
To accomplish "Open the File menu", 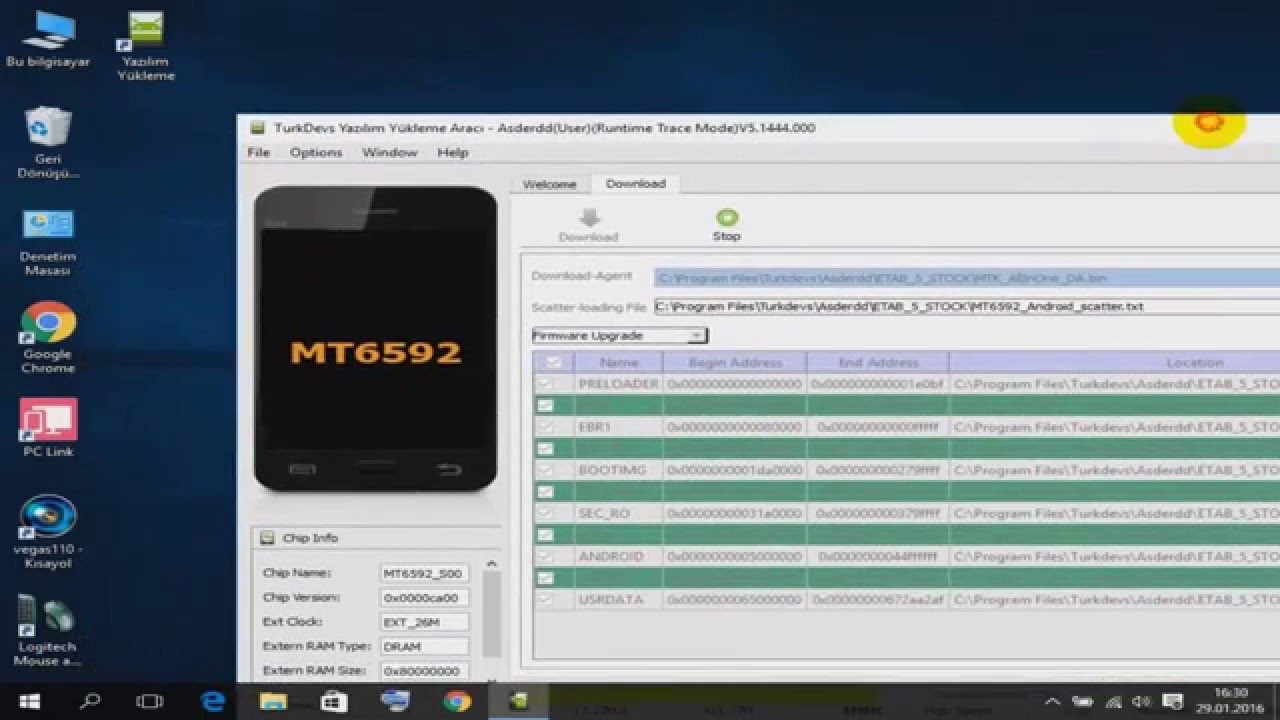I will pos(258,153).
